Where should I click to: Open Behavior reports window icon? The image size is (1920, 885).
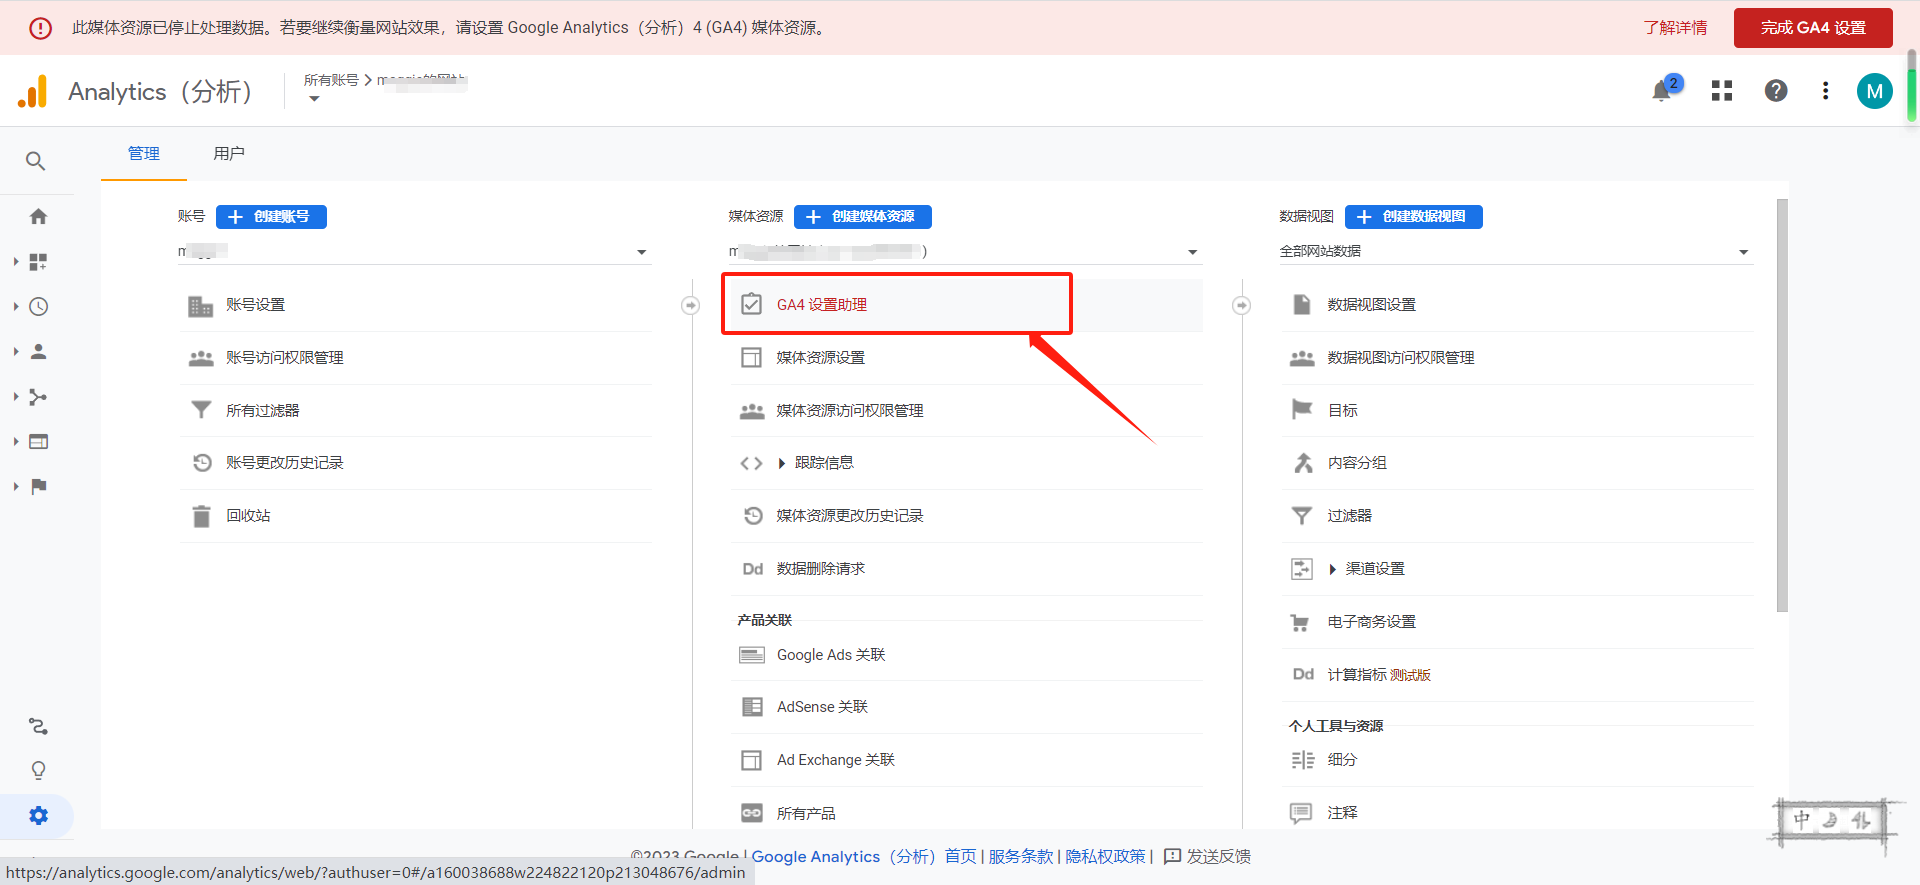pyautogui.click(x=38, y=442)
